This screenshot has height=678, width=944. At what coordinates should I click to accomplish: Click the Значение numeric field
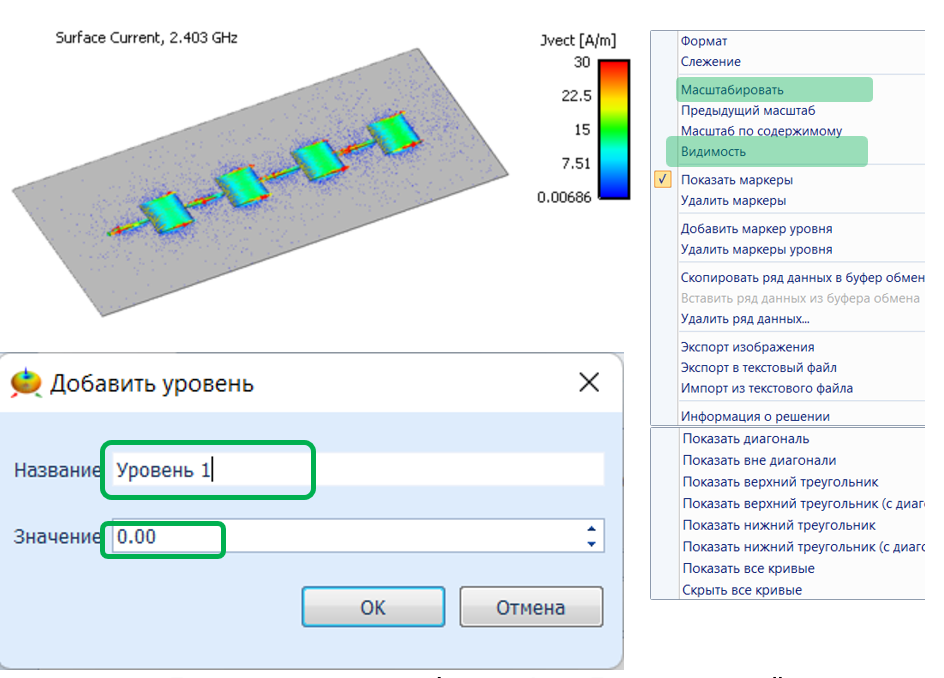345,537
